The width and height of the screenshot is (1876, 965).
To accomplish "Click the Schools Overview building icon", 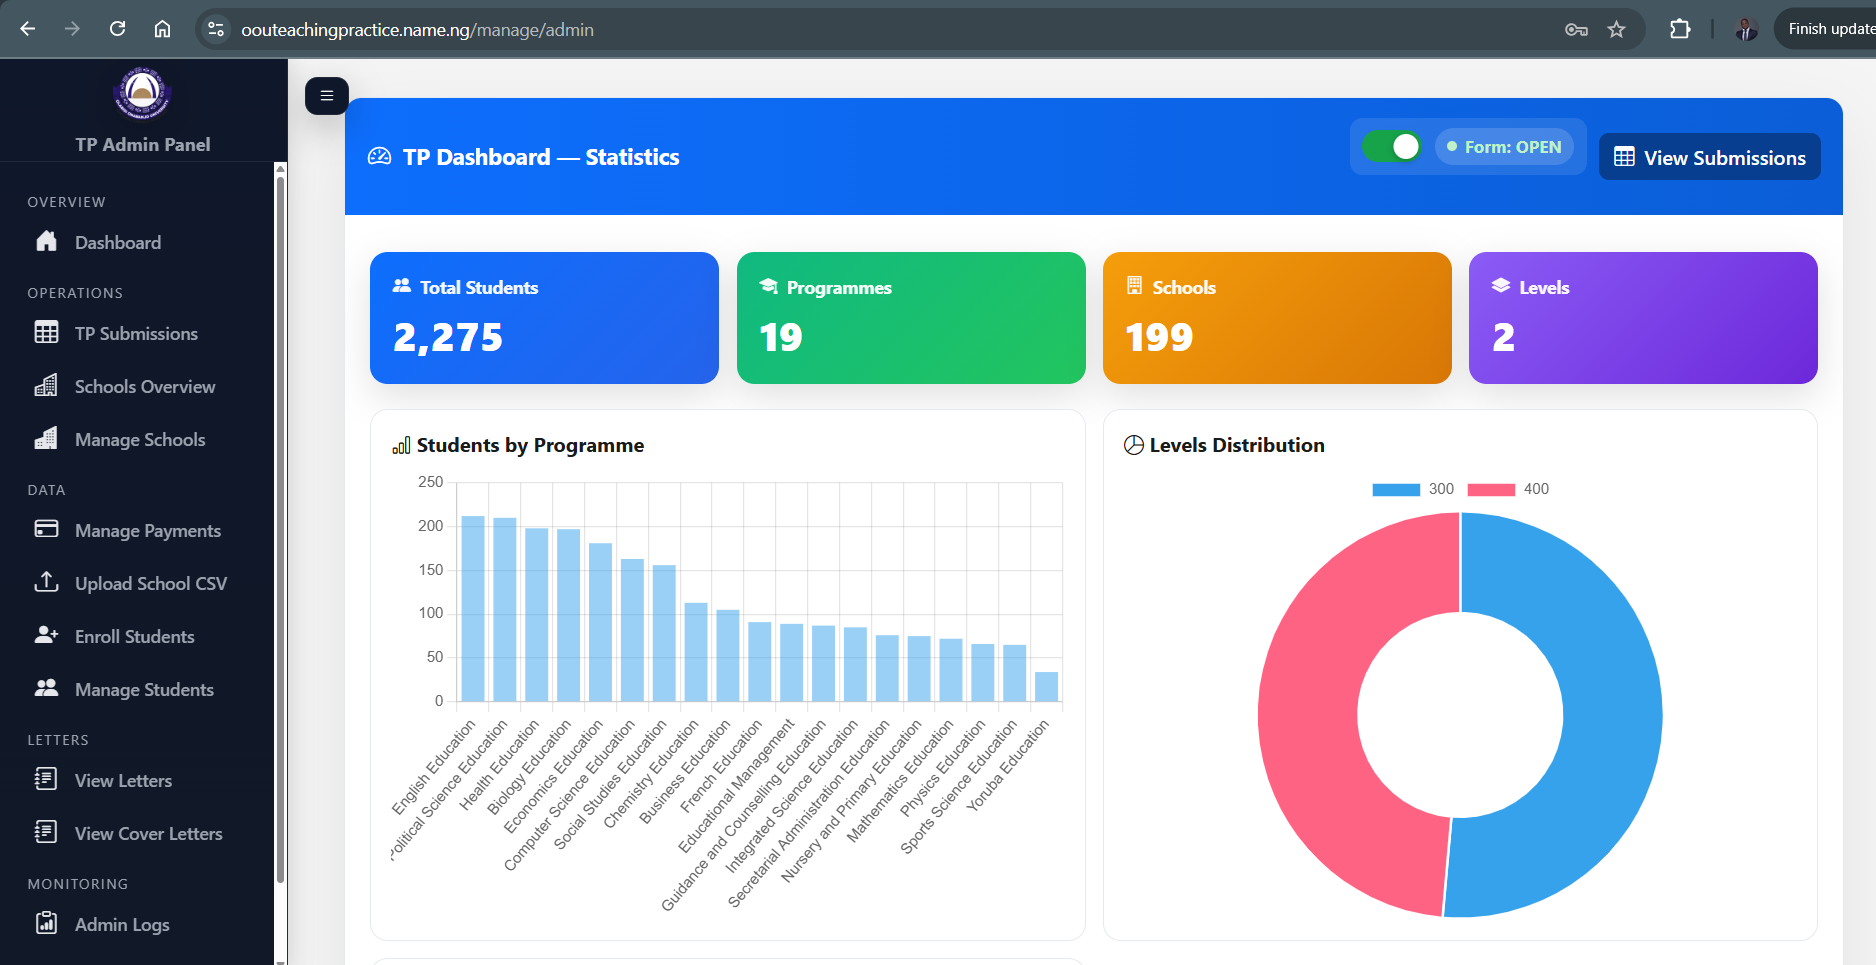I will tap(46, 385).
